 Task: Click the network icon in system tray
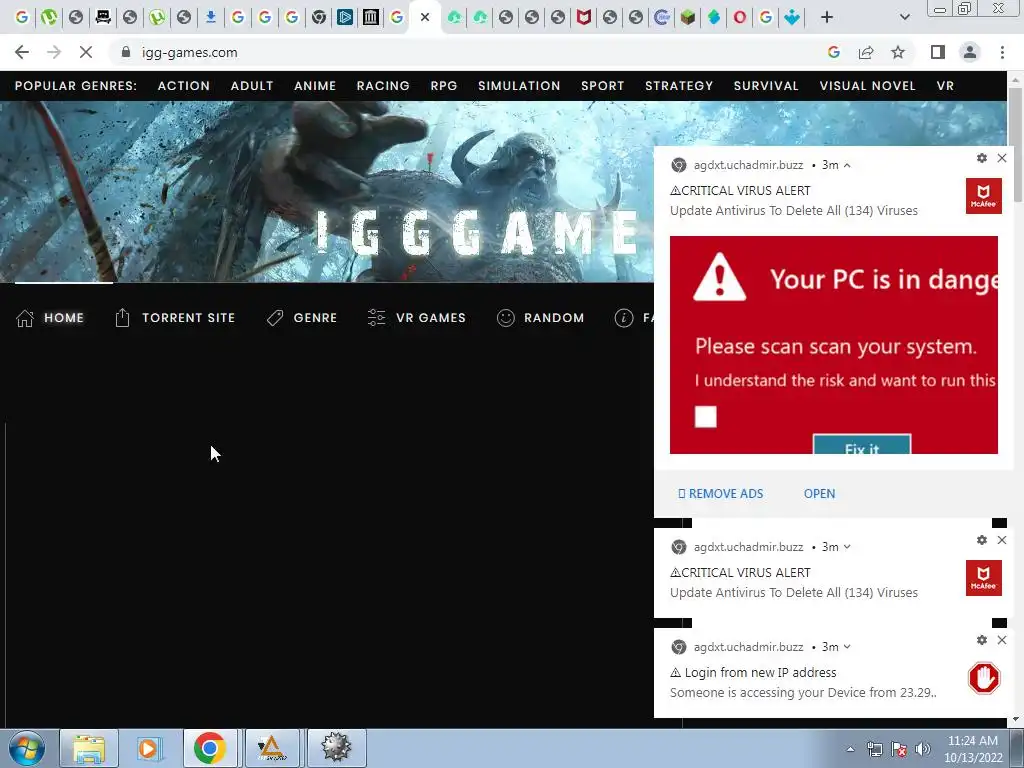click(x=874, y=749)
